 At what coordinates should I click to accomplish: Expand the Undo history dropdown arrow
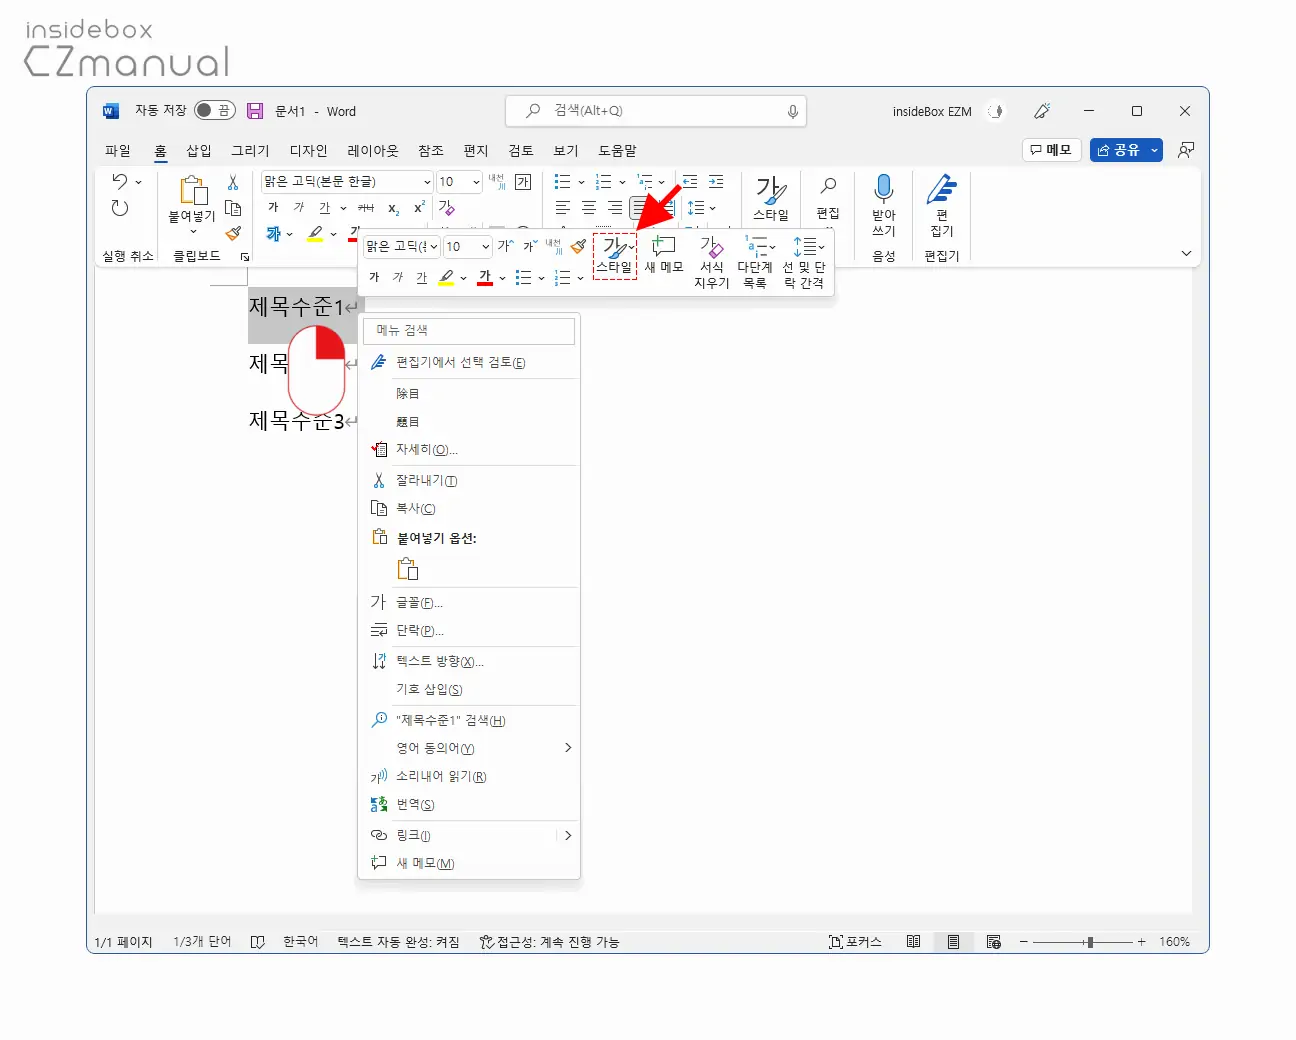(x=139, y=182)
